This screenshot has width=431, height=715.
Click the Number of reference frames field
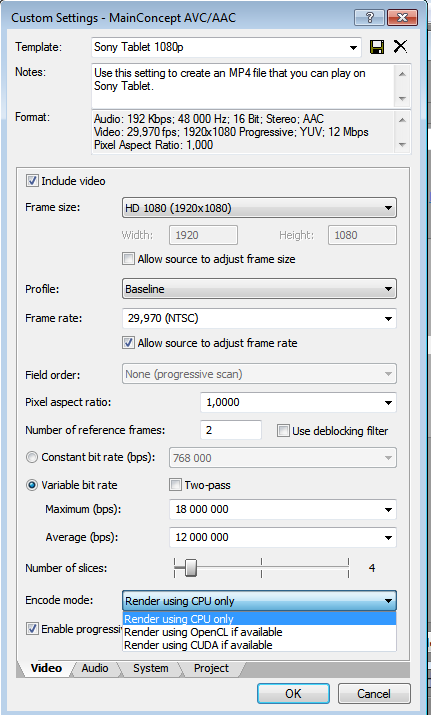click(231, 430)
